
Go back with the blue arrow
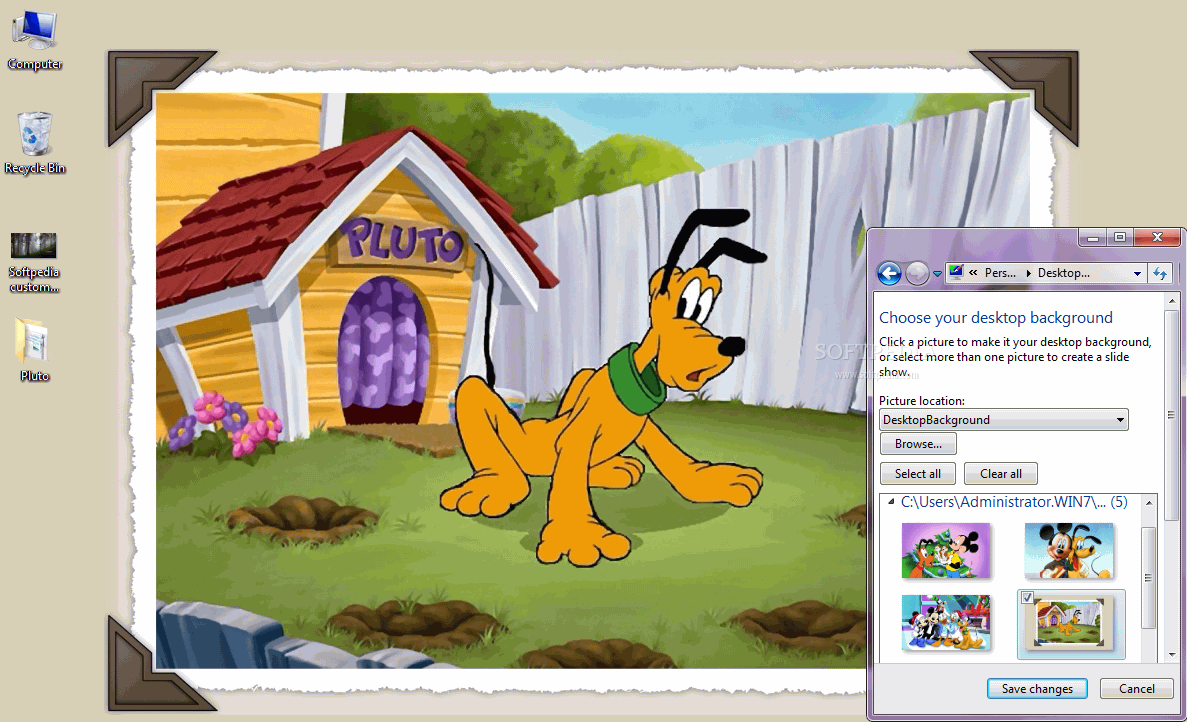point(889,273)
